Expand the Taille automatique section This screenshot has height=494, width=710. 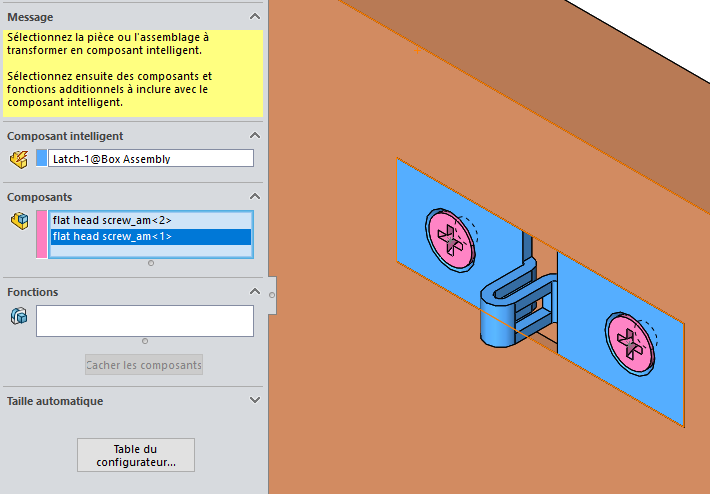255,400
